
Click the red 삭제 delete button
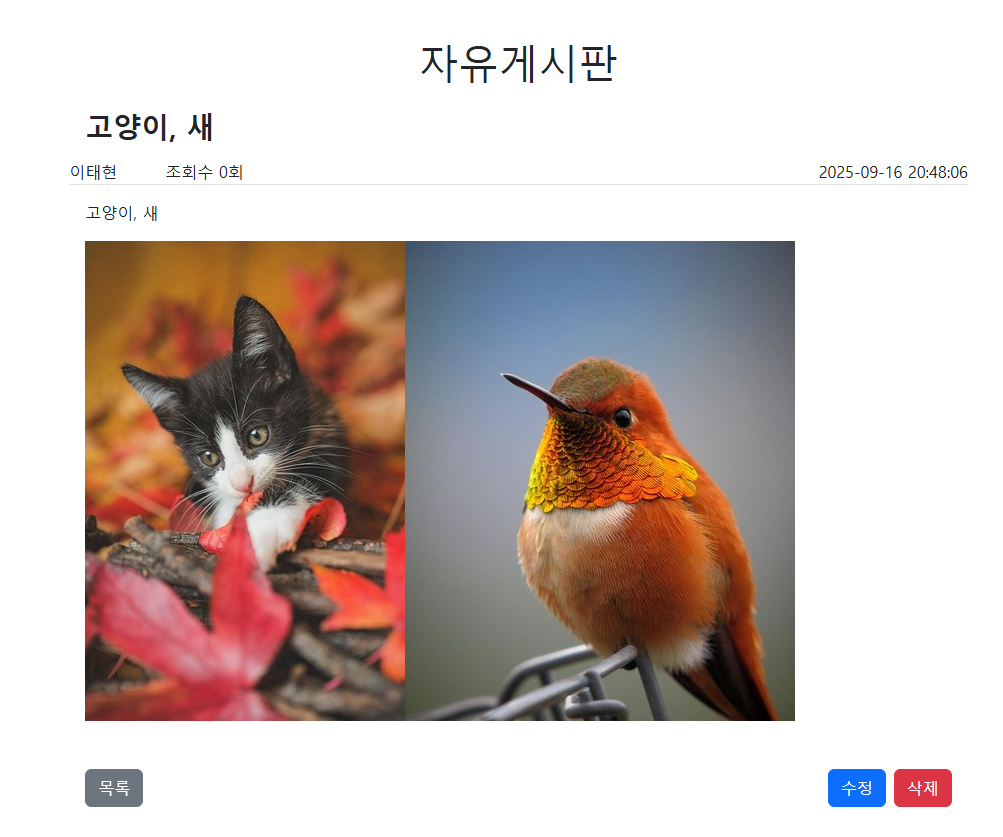(922, 788)
